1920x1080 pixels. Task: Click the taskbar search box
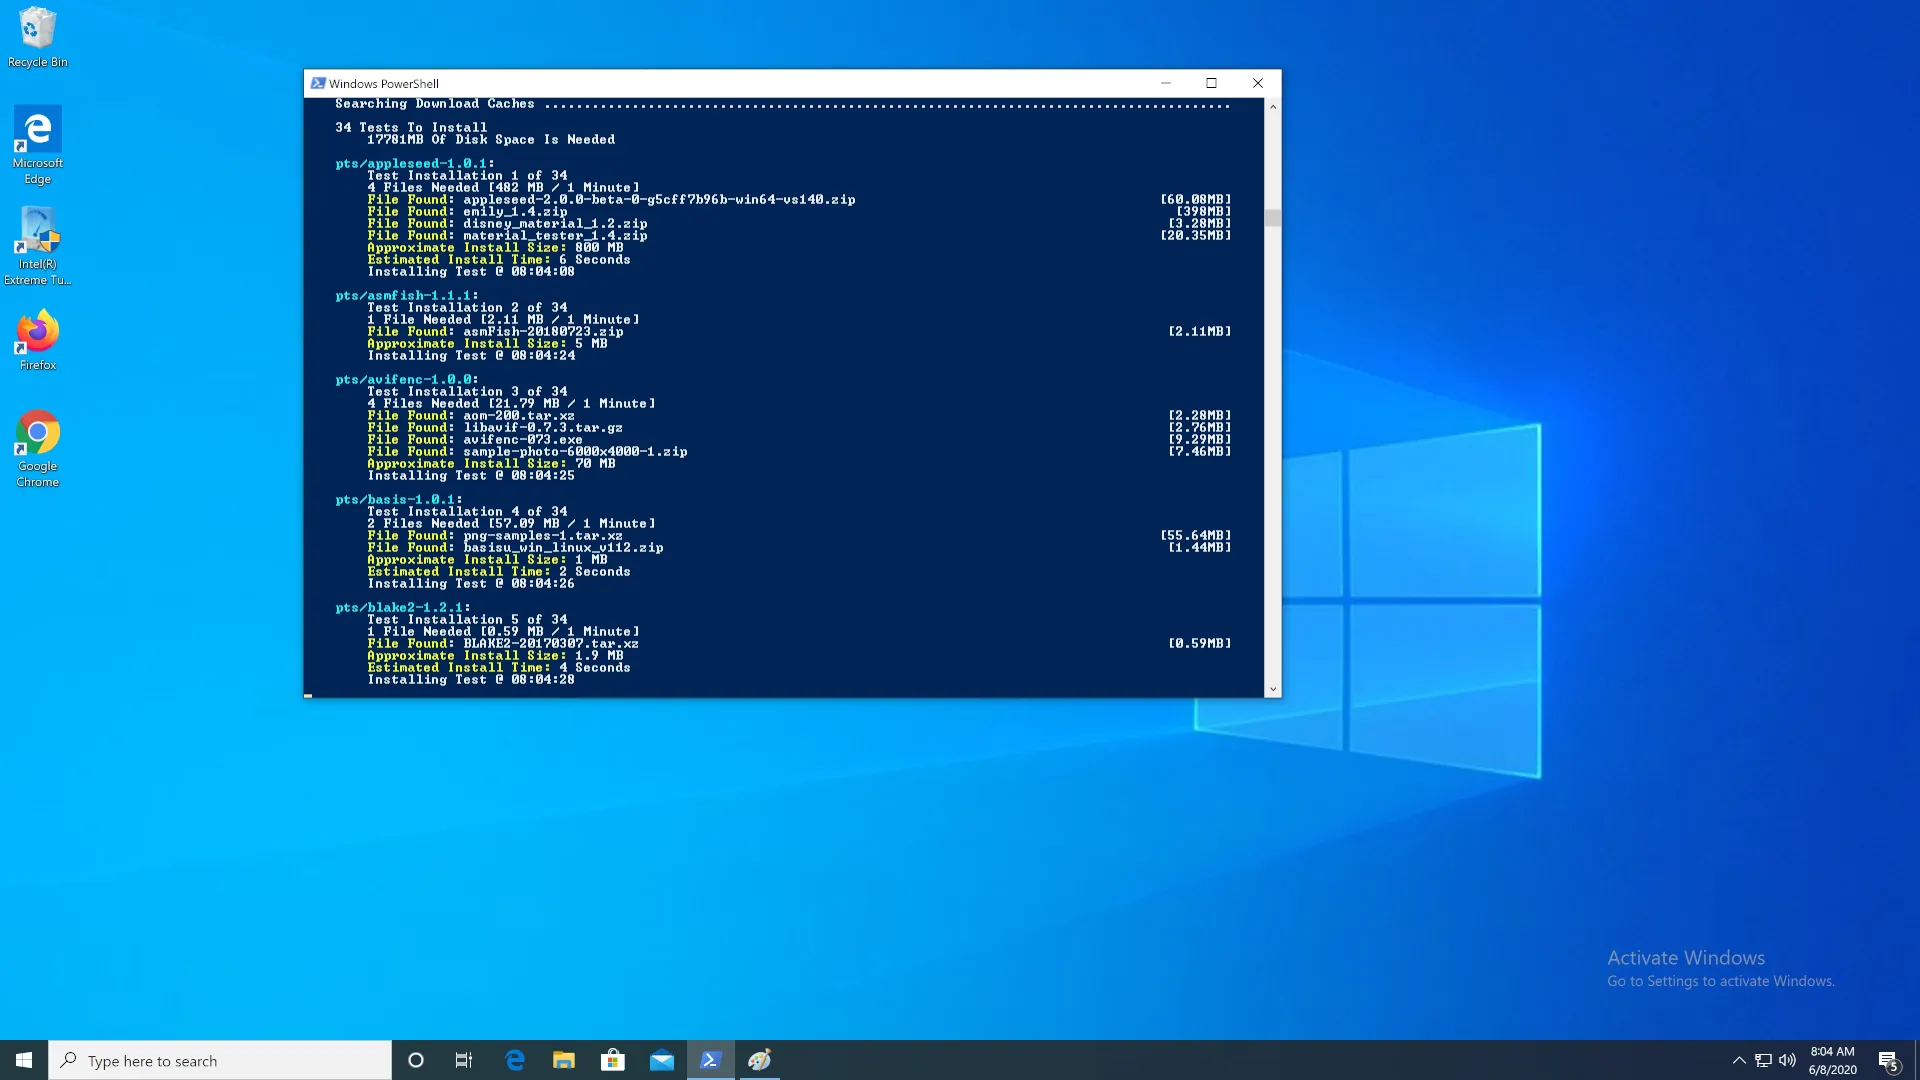pyautogui.click(x=220, y=1060)
